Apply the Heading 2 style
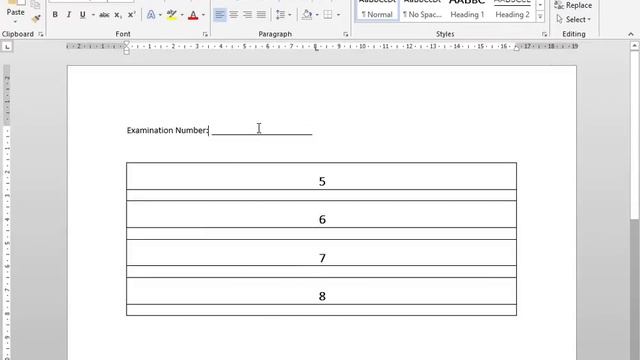The width and height of the screenshot is (640, 360). click(x=512, y=10)
